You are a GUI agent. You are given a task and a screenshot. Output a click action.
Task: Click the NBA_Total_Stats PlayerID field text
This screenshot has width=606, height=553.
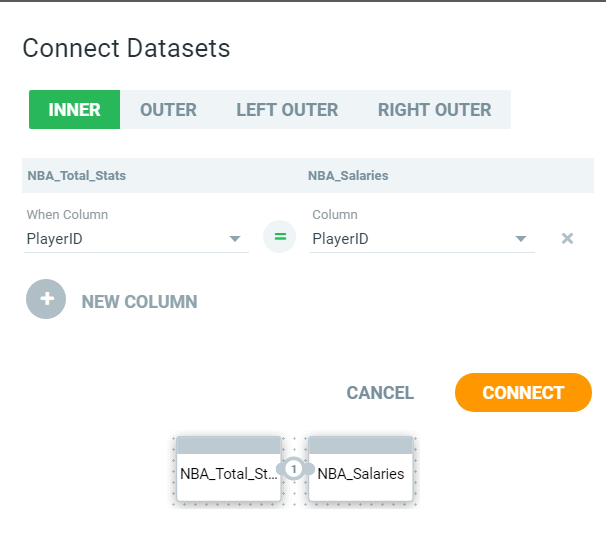54,239
